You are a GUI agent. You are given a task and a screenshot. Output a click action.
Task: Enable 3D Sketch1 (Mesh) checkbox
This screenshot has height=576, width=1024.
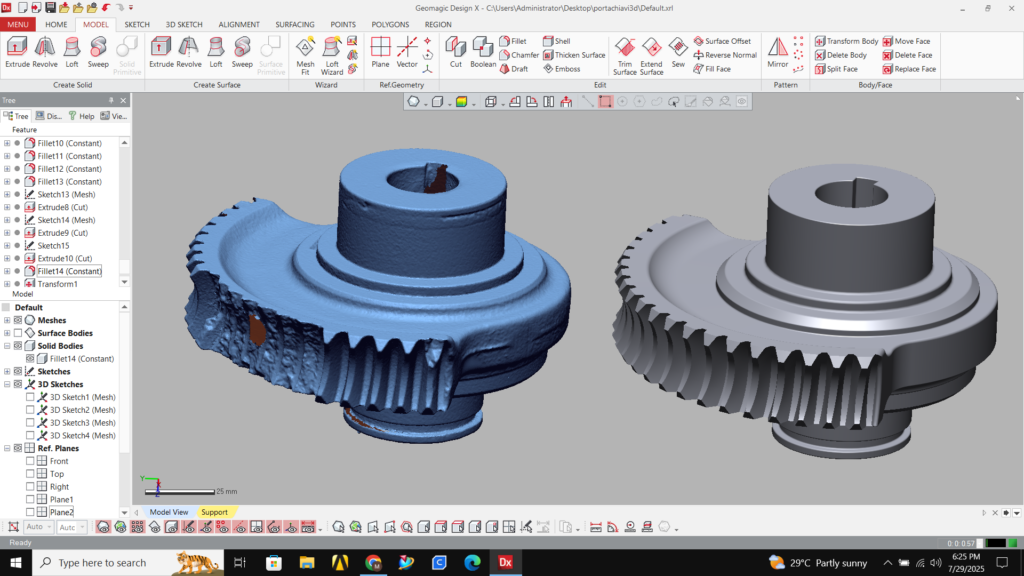click(x=30, y=397)
